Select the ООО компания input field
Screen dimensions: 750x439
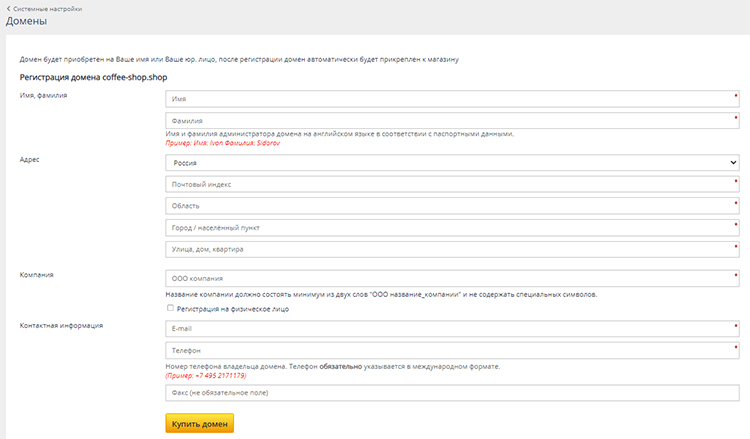[451, 278]
